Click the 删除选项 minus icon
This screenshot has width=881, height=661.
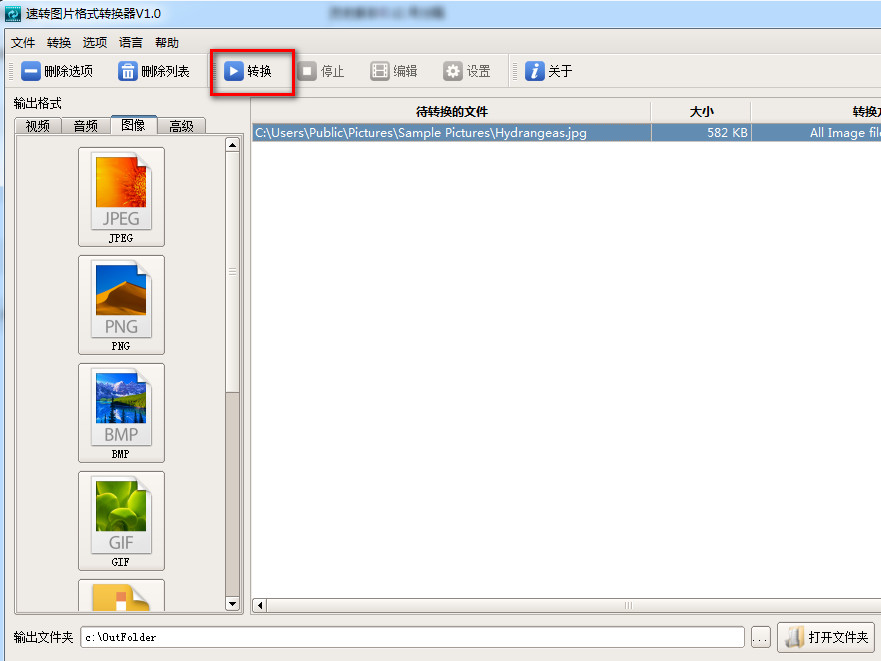(31, 71)
